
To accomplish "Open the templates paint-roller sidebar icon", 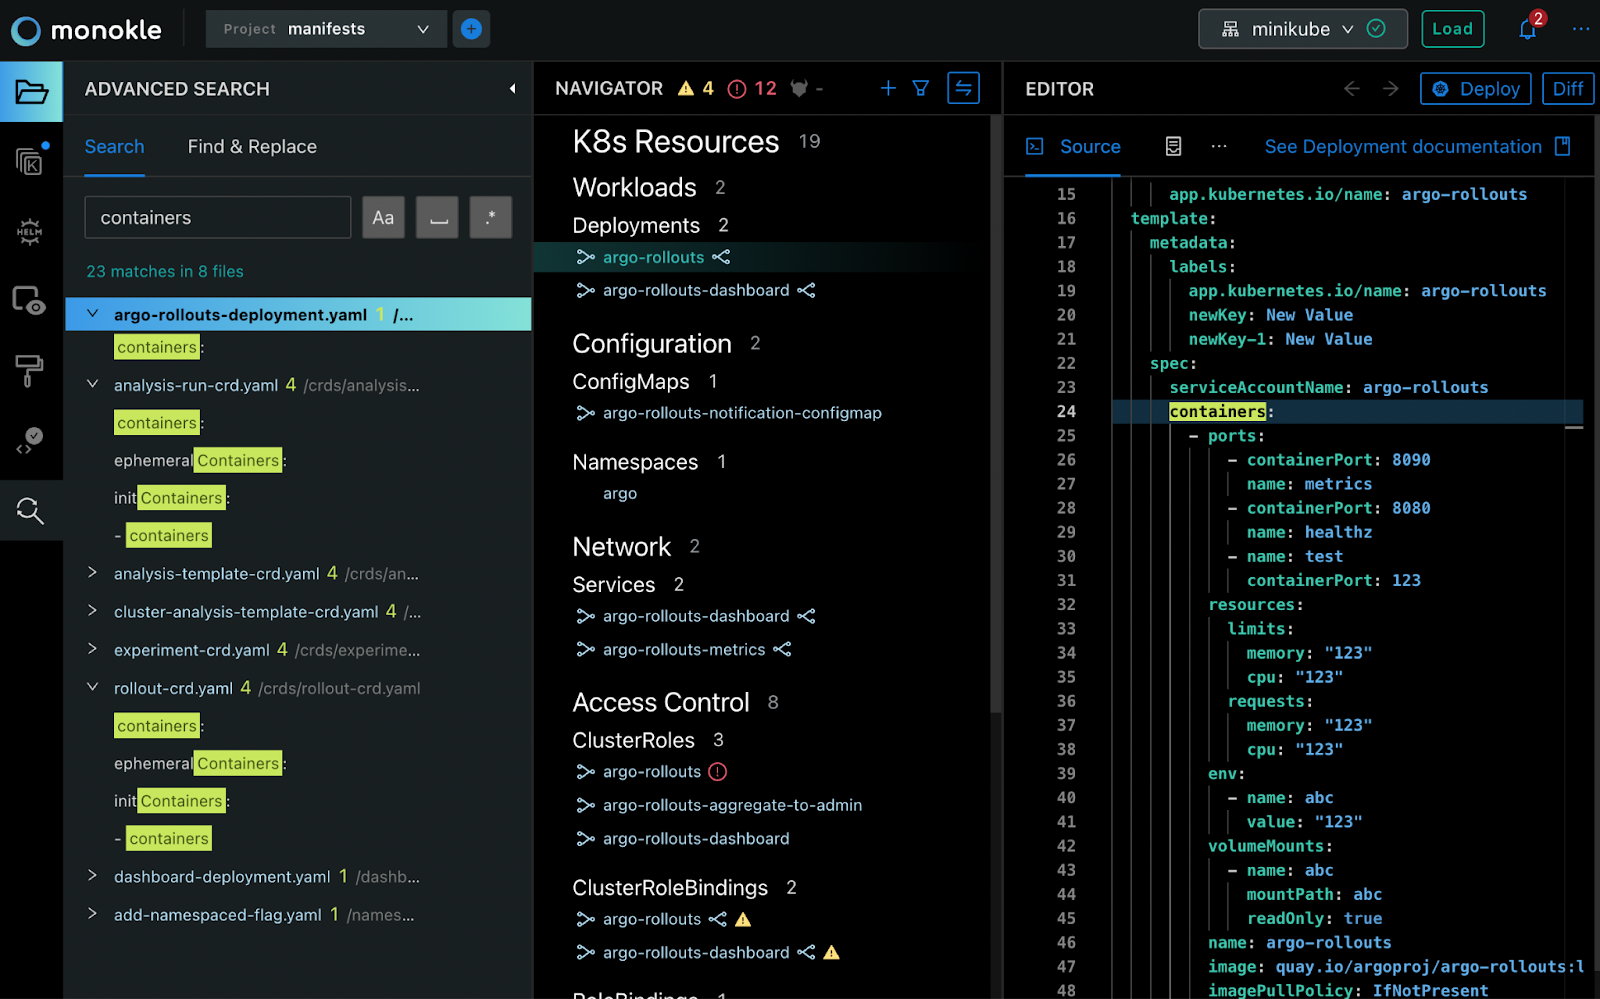I will pos(29,370).
